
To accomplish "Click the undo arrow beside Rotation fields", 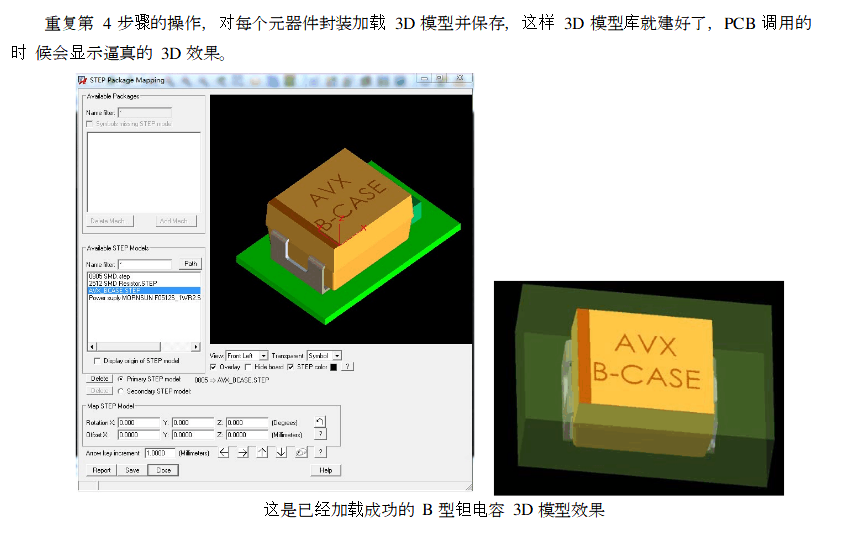I will click(320, 422).
